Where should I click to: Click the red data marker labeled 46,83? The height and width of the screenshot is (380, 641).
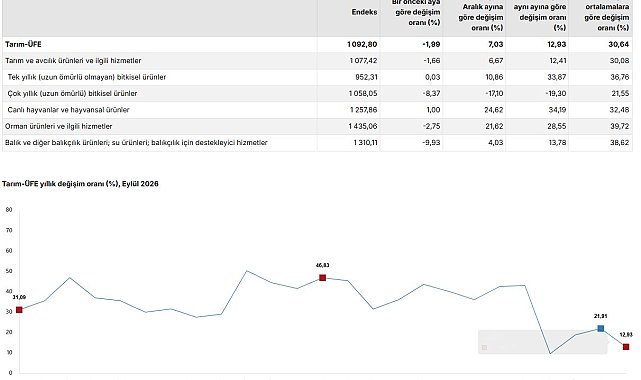[323, 278]
